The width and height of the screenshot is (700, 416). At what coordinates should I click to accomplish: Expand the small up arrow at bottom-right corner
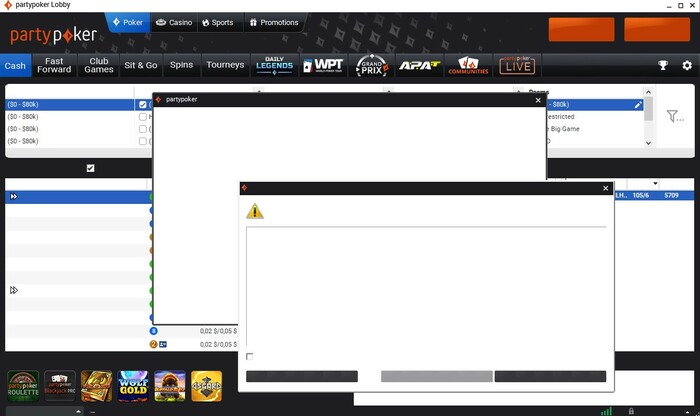pyautogui.click(x=687, y=412)
